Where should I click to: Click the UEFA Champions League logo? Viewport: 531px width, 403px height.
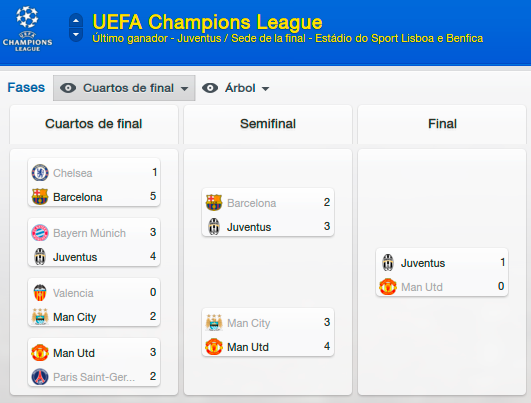click(x=27, y=28)
